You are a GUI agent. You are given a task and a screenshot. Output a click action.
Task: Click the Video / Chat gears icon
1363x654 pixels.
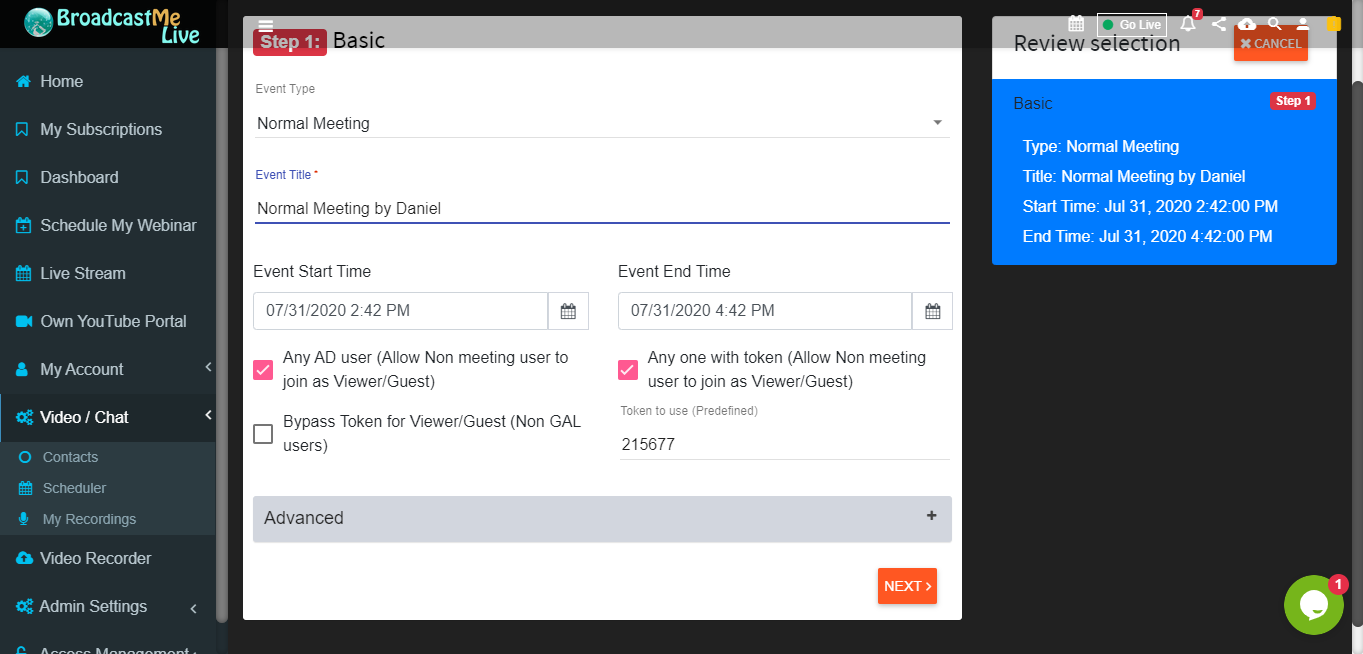[24, 417]
